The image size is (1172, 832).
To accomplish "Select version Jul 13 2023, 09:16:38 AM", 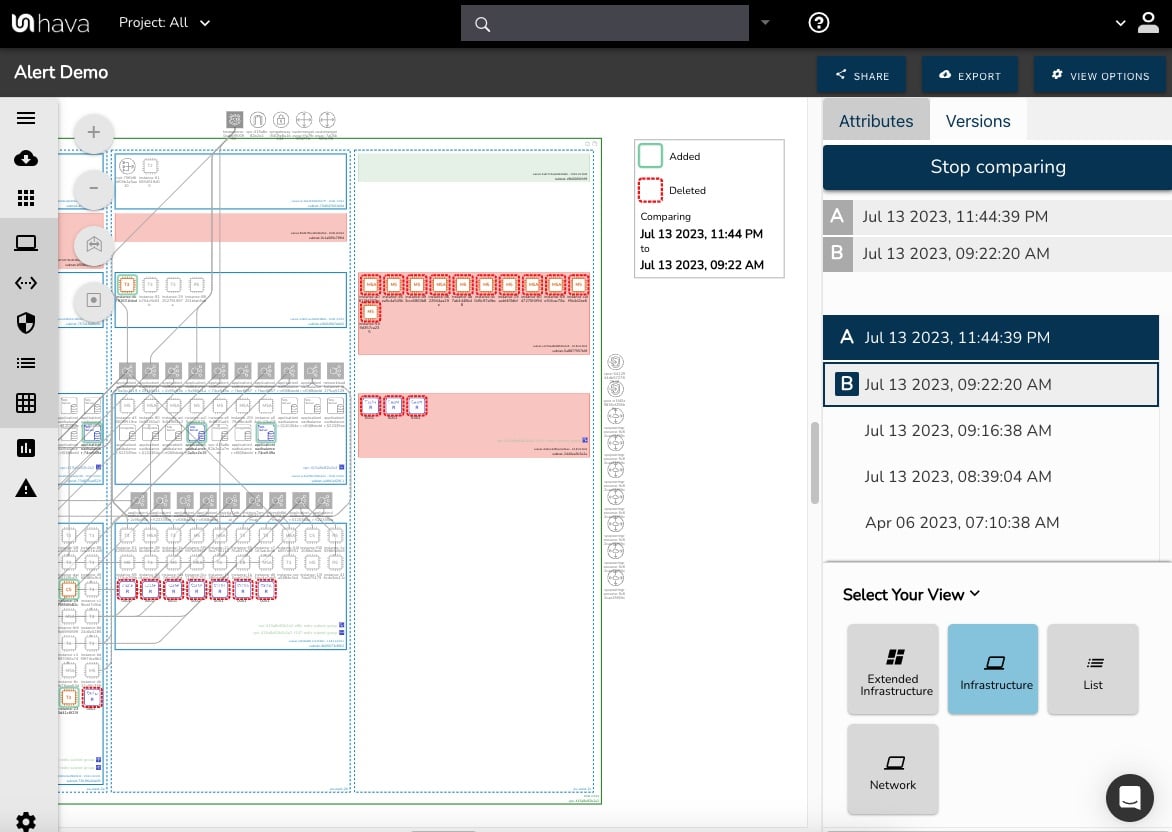I will 957,430.
